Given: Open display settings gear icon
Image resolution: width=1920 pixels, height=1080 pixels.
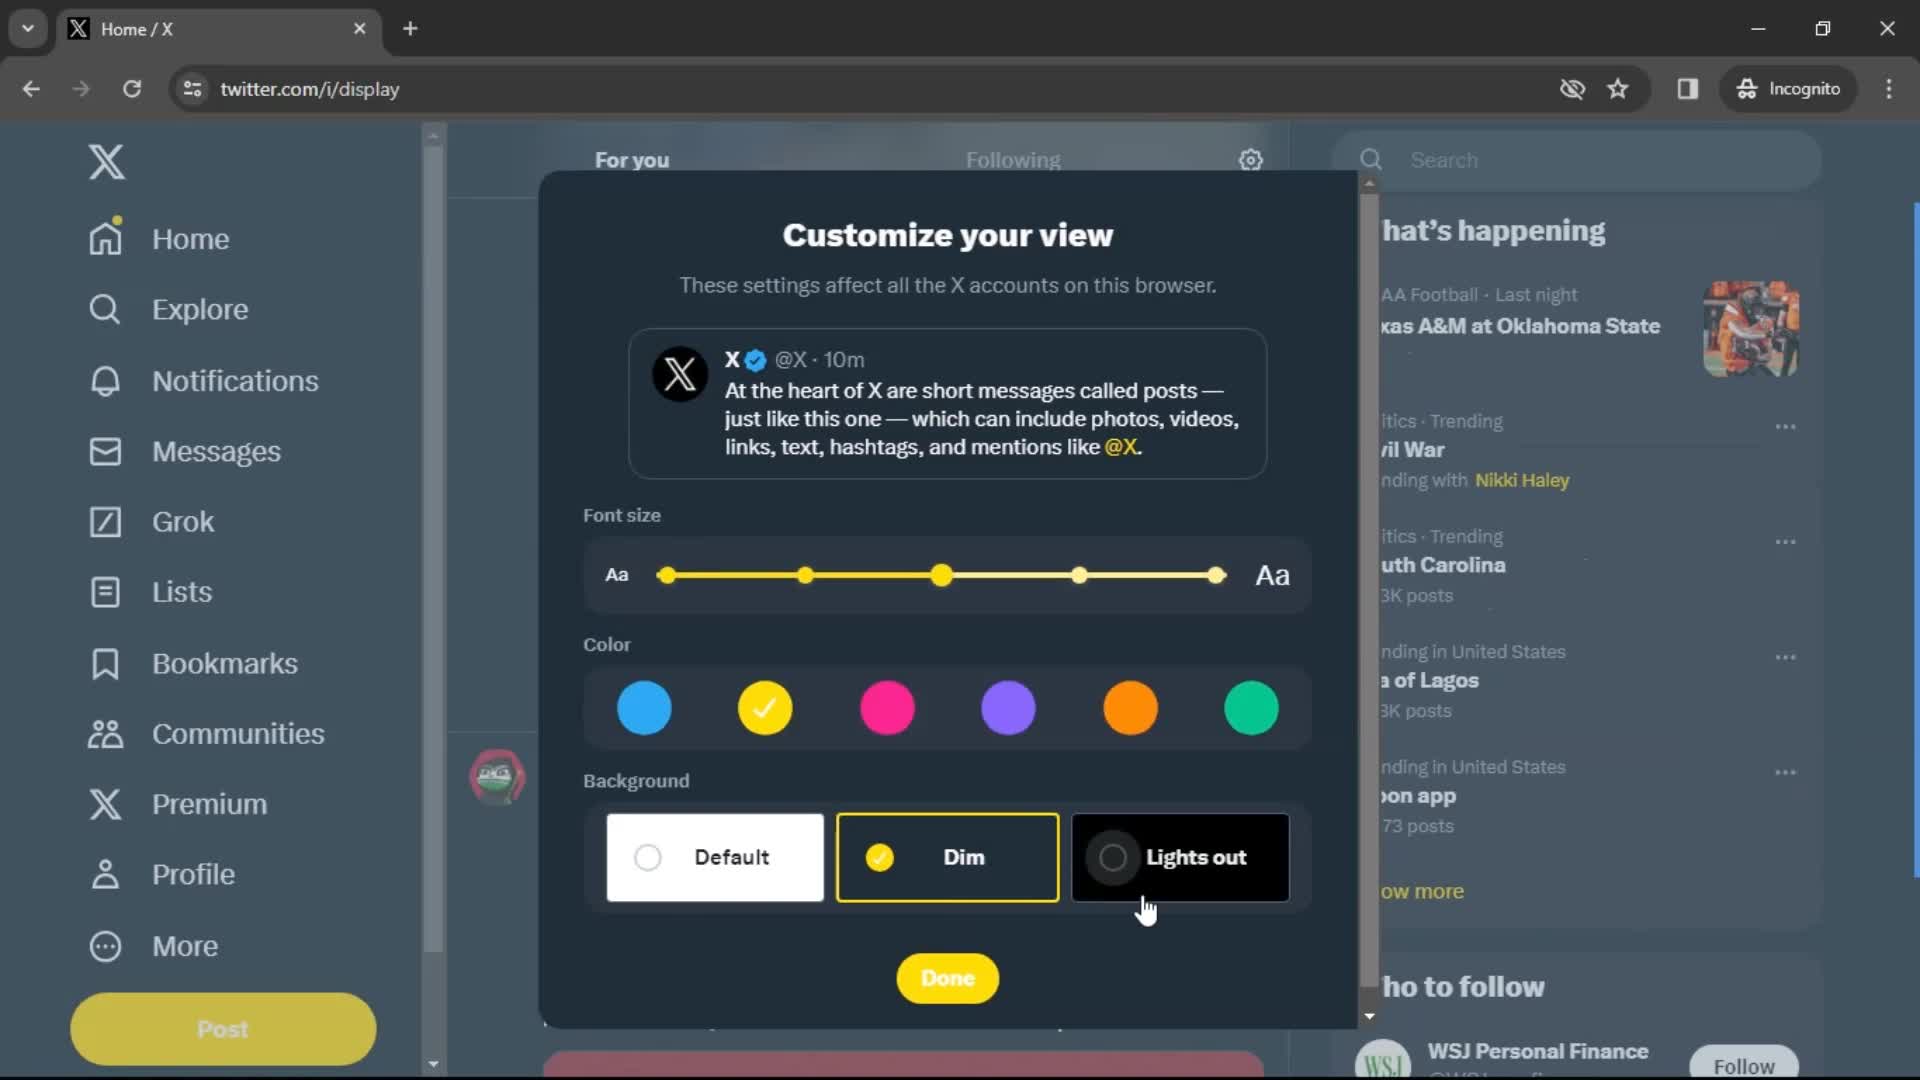Looking at the screenshot, I should click(x=1250, y=160).
